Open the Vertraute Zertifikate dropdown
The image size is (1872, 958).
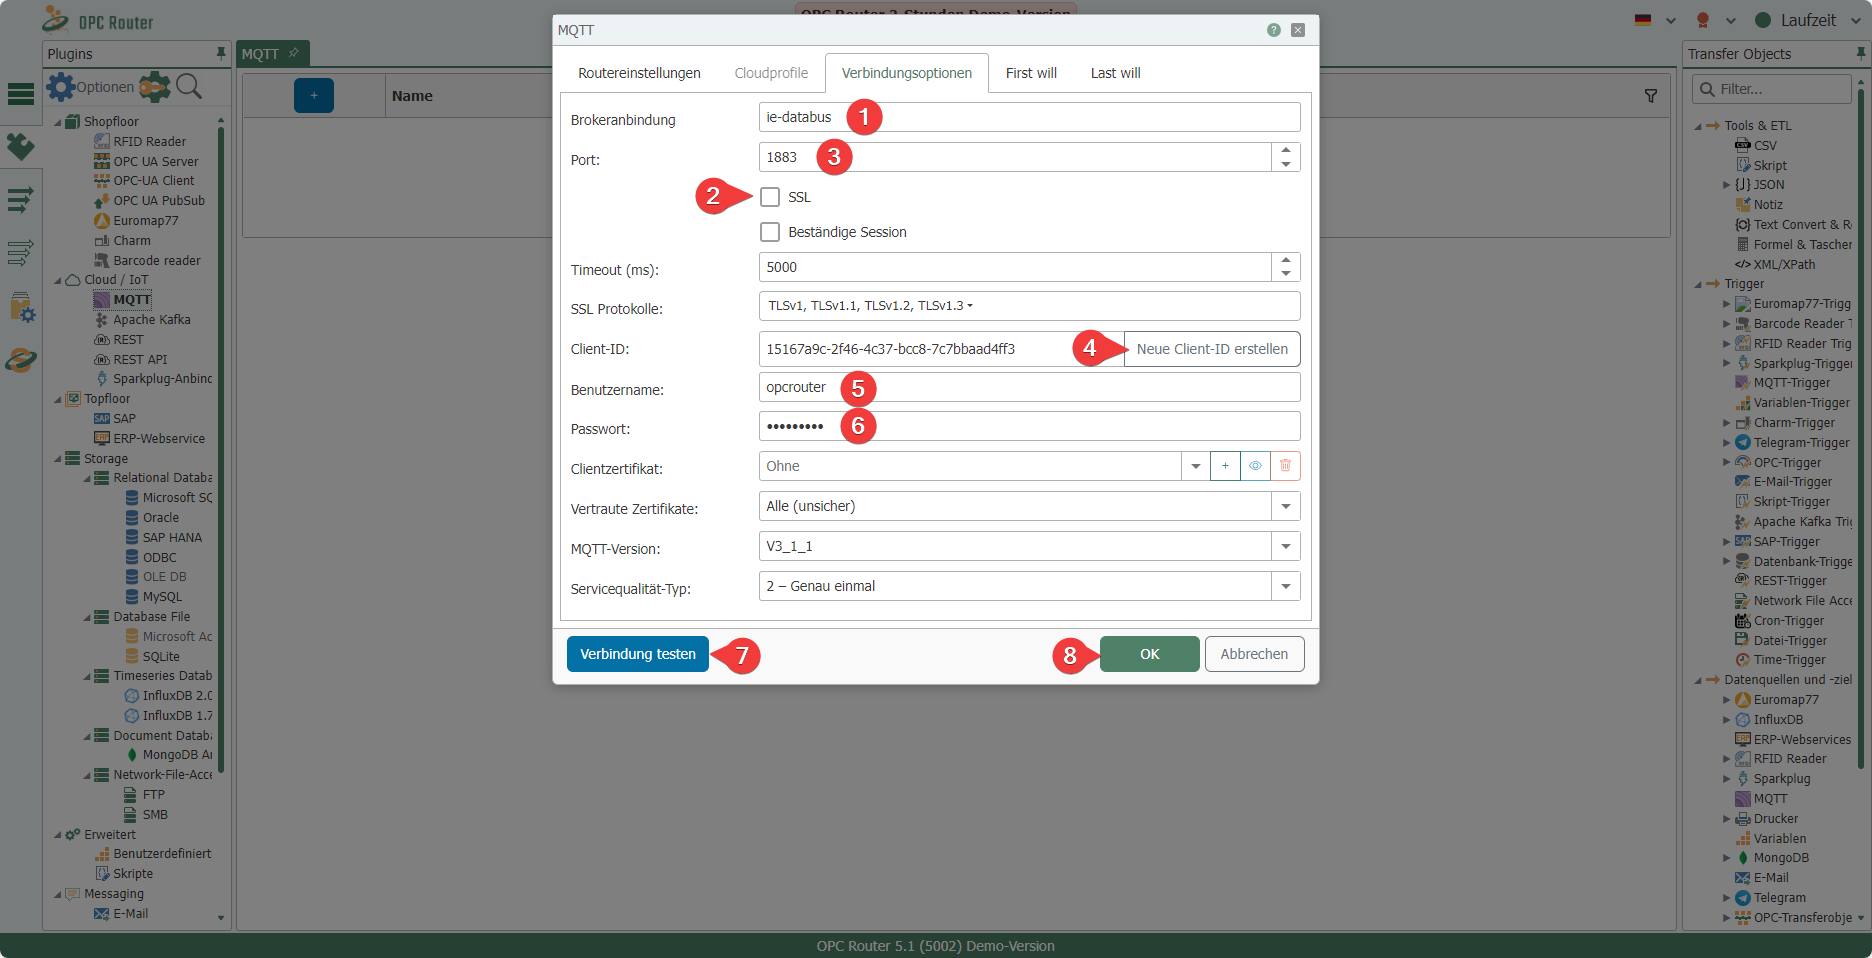[1285, 506]
